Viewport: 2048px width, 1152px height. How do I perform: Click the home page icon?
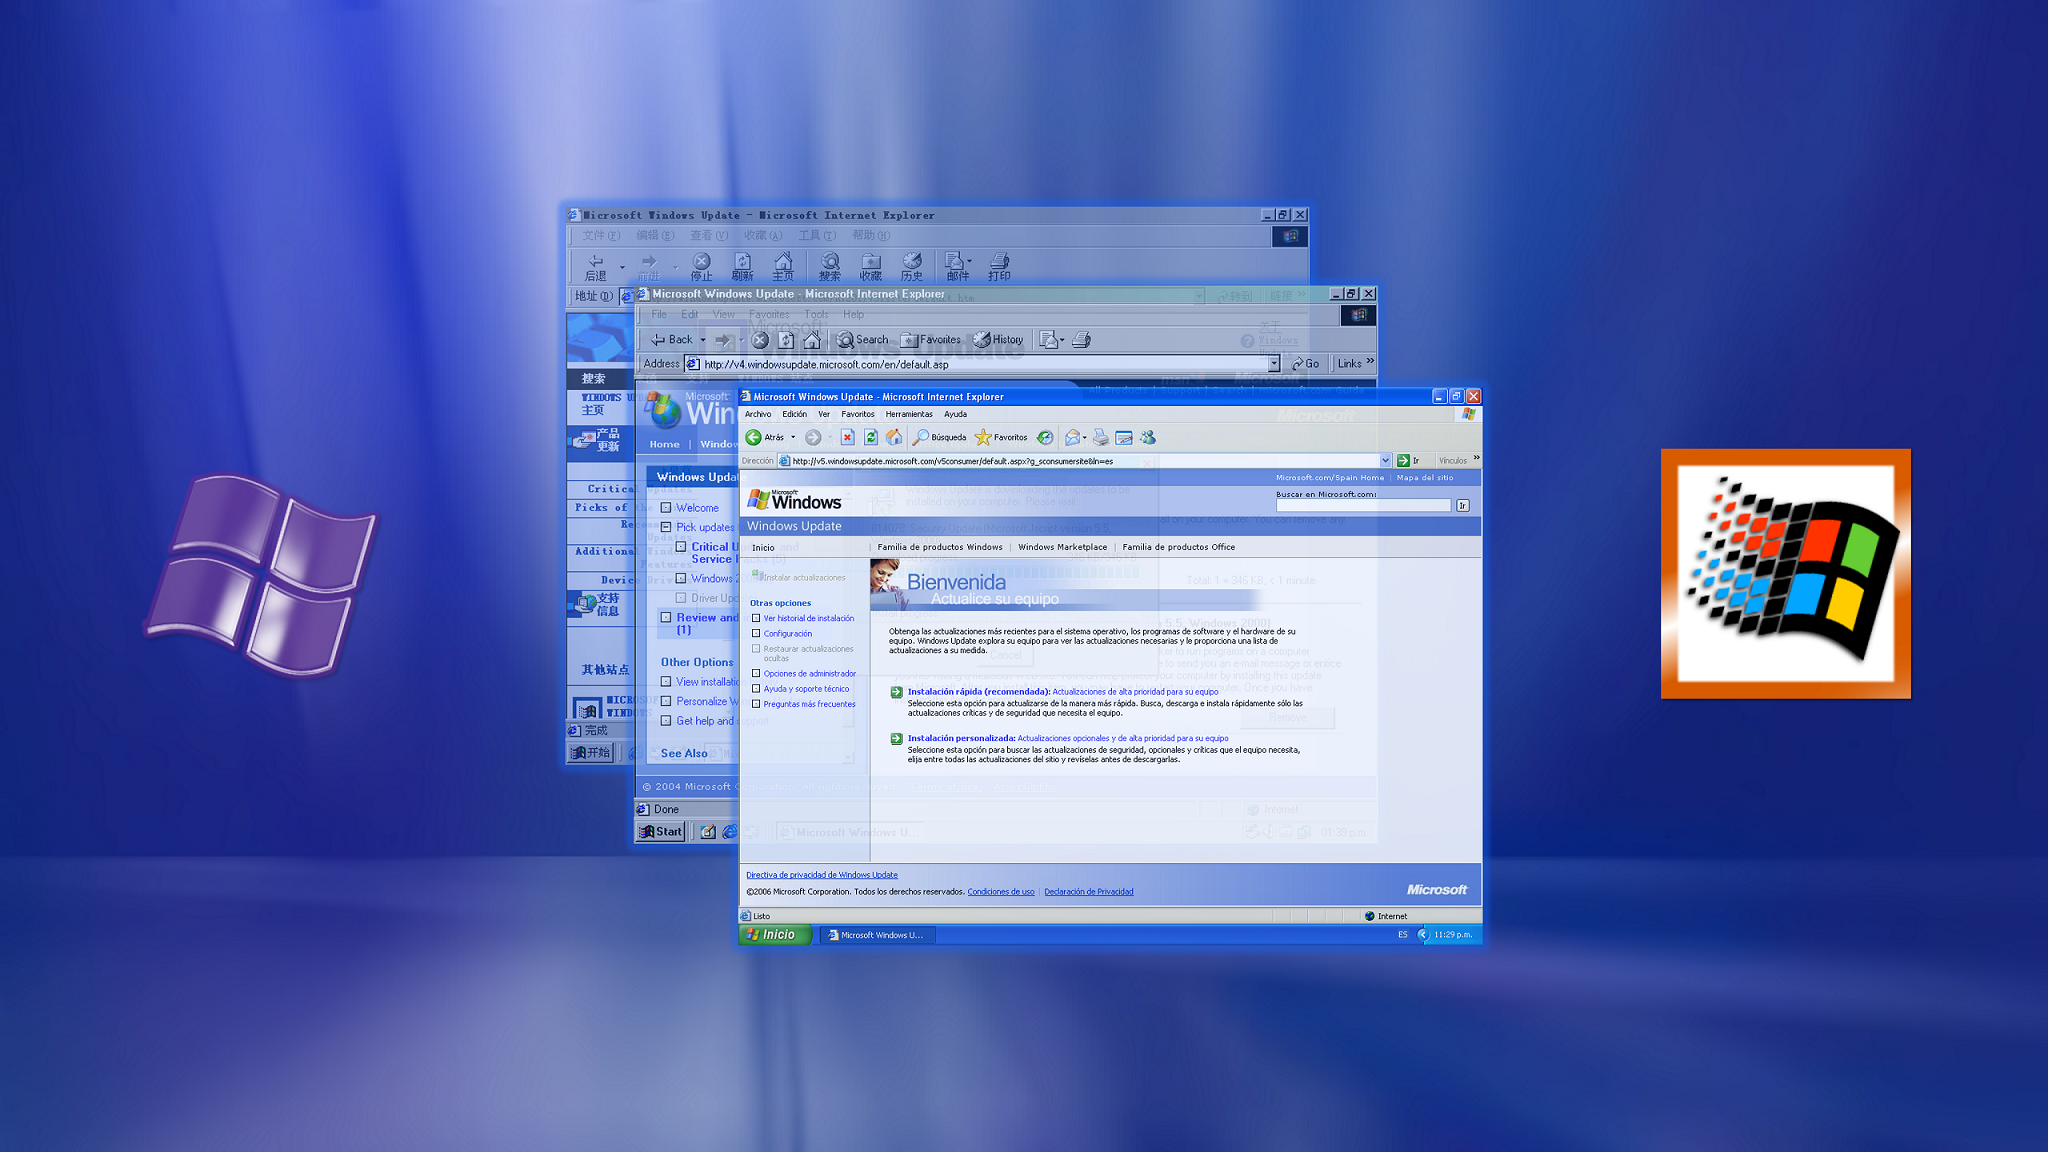pos(894,437)
